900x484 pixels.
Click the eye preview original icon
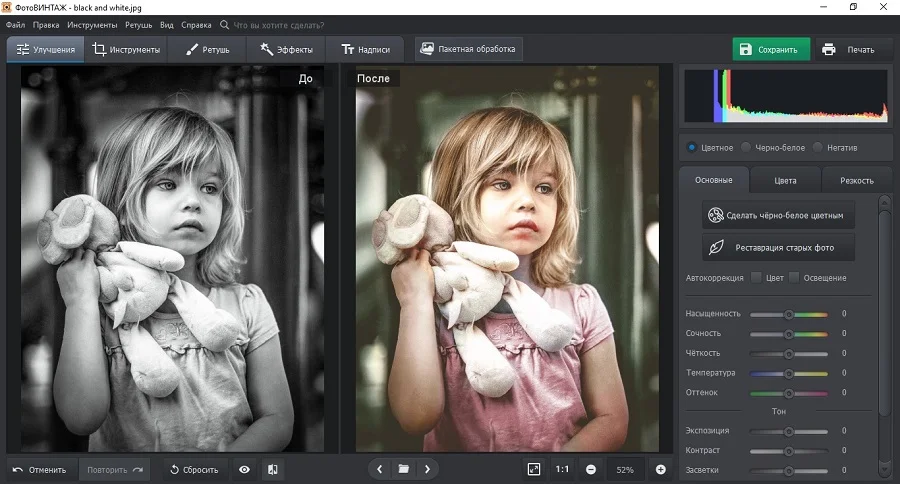[244, 469]
